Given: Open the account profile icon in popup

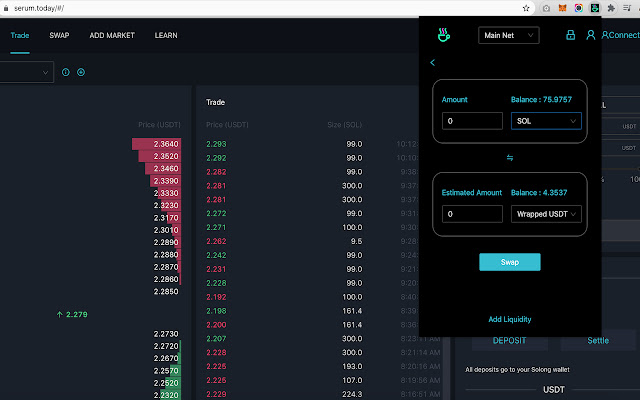Looking at the screenshot, I should point(590,35).
